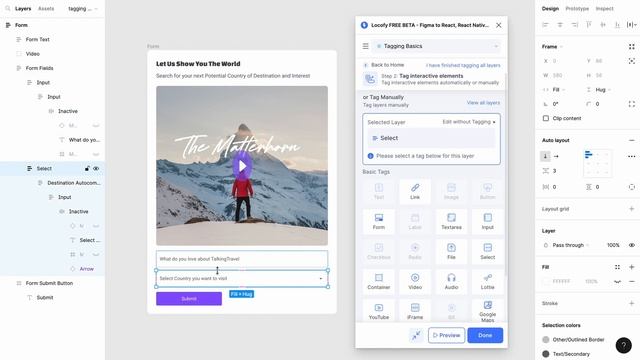Click the Done button
640x360 pixels.
(485, 335)
